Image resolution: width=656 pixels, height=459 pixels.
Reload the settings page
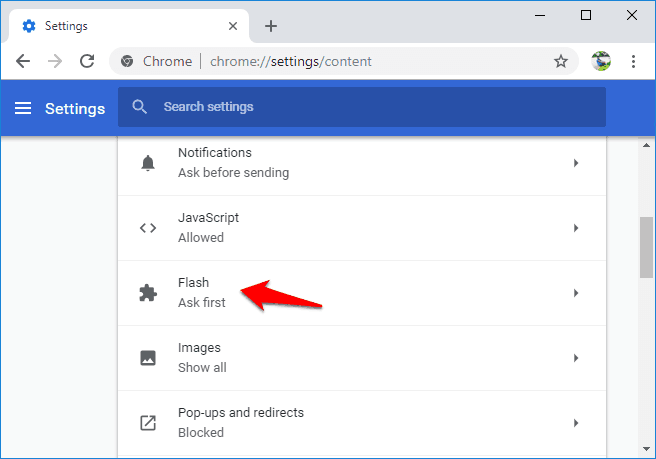pos(87,62)
